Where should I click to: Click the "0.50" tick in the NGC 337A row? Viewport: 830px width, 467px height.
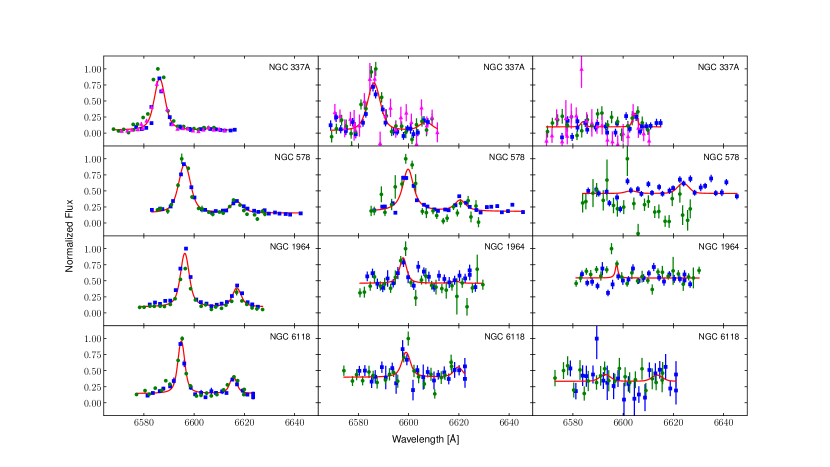(93, 101)
